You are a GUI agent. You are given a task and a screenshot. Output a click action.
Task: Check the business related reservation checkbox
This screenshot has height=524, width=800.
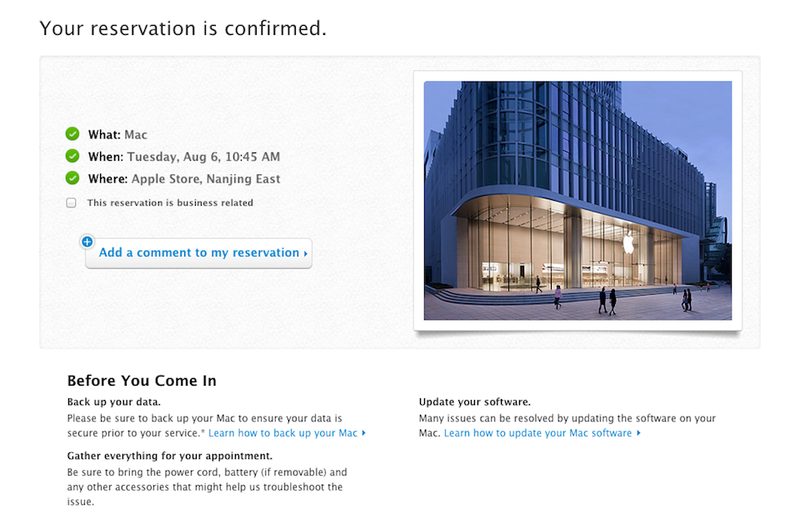click(x=71, y=203)
